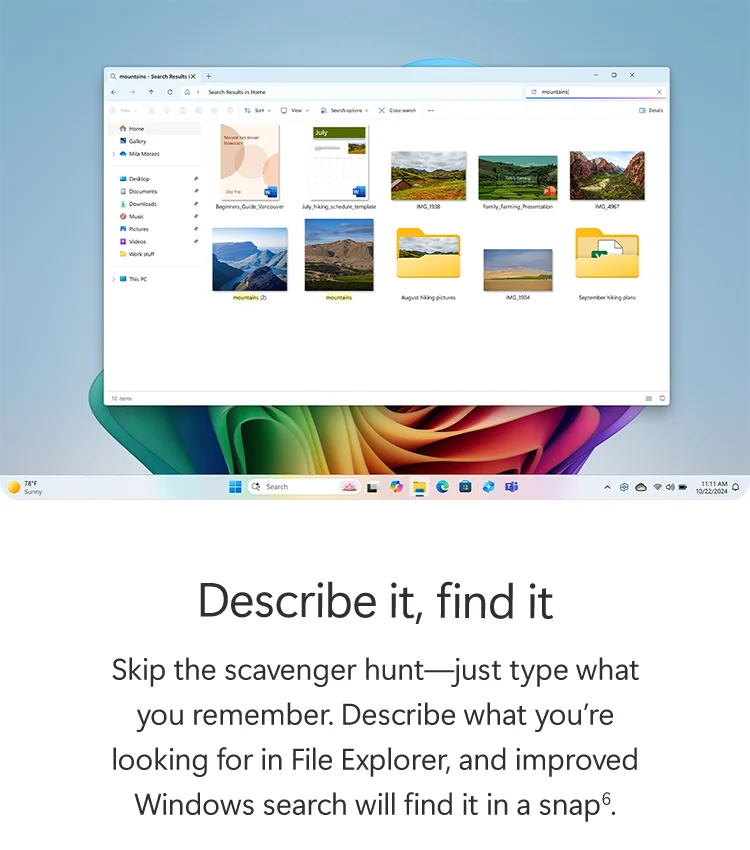Click the Delete trash icon
This screenshot has width=750, height=850.
(x=230, y=111)
